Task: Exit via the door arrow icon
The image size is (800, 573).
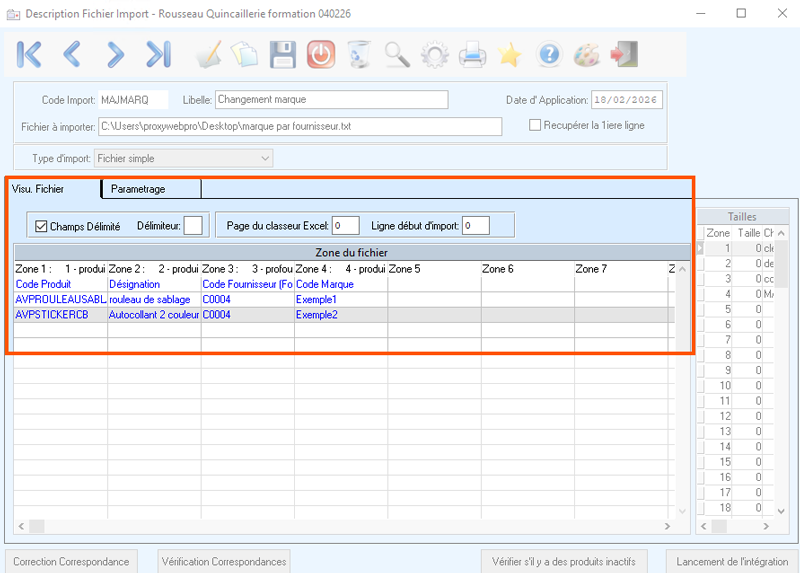Action: (x=624, y=54)
